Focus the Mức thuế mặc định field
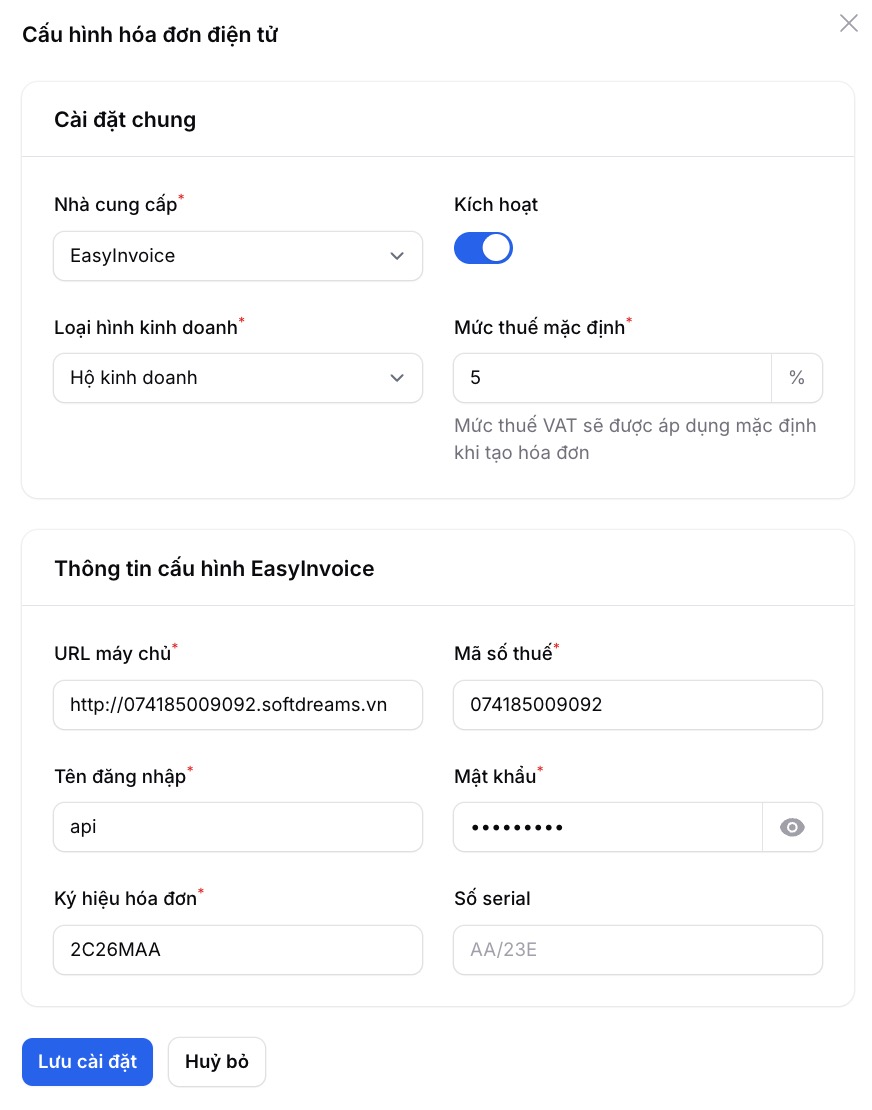Viewport: 872px width, 1110px height. click(x=612, y=378)
